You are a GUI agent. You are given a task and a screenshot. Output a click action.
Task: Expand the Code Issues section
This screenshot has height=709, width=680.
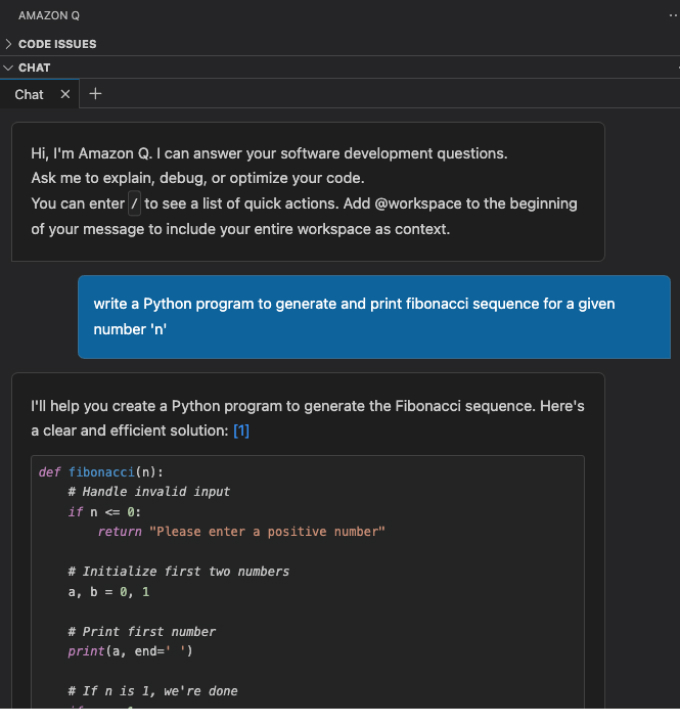pos(8,44)
